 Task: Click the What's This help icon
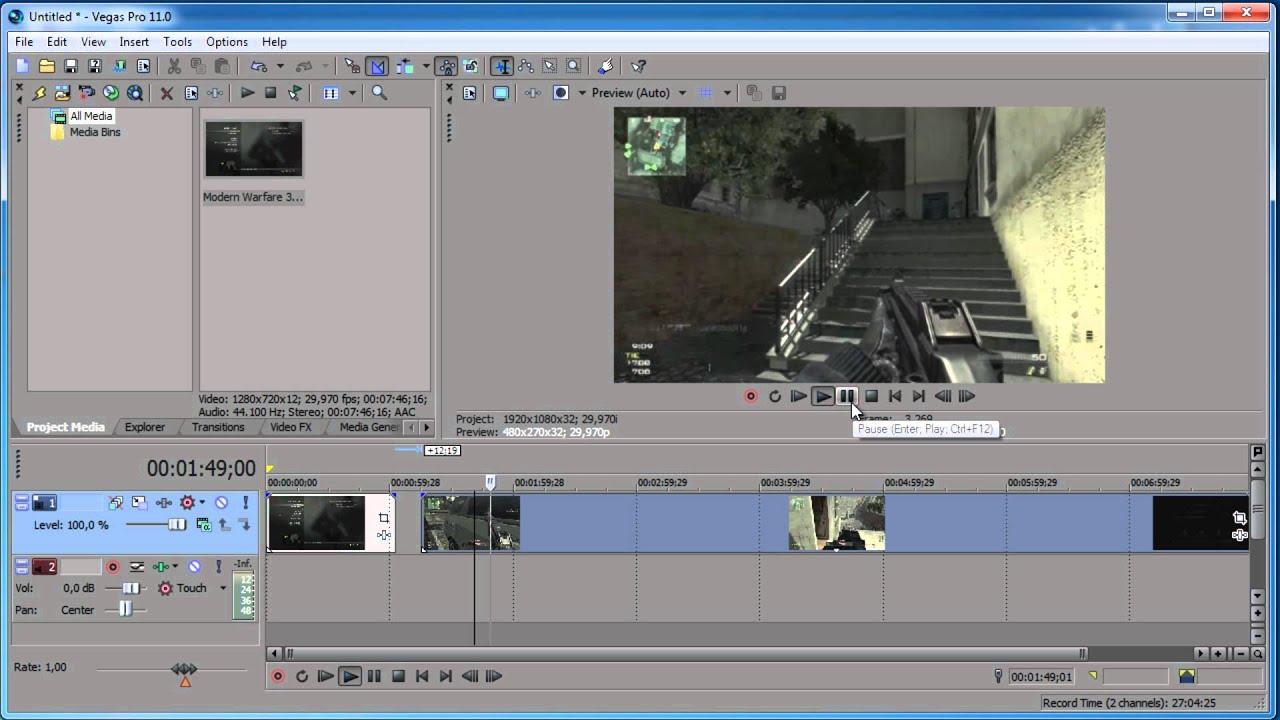pos(638,66)
